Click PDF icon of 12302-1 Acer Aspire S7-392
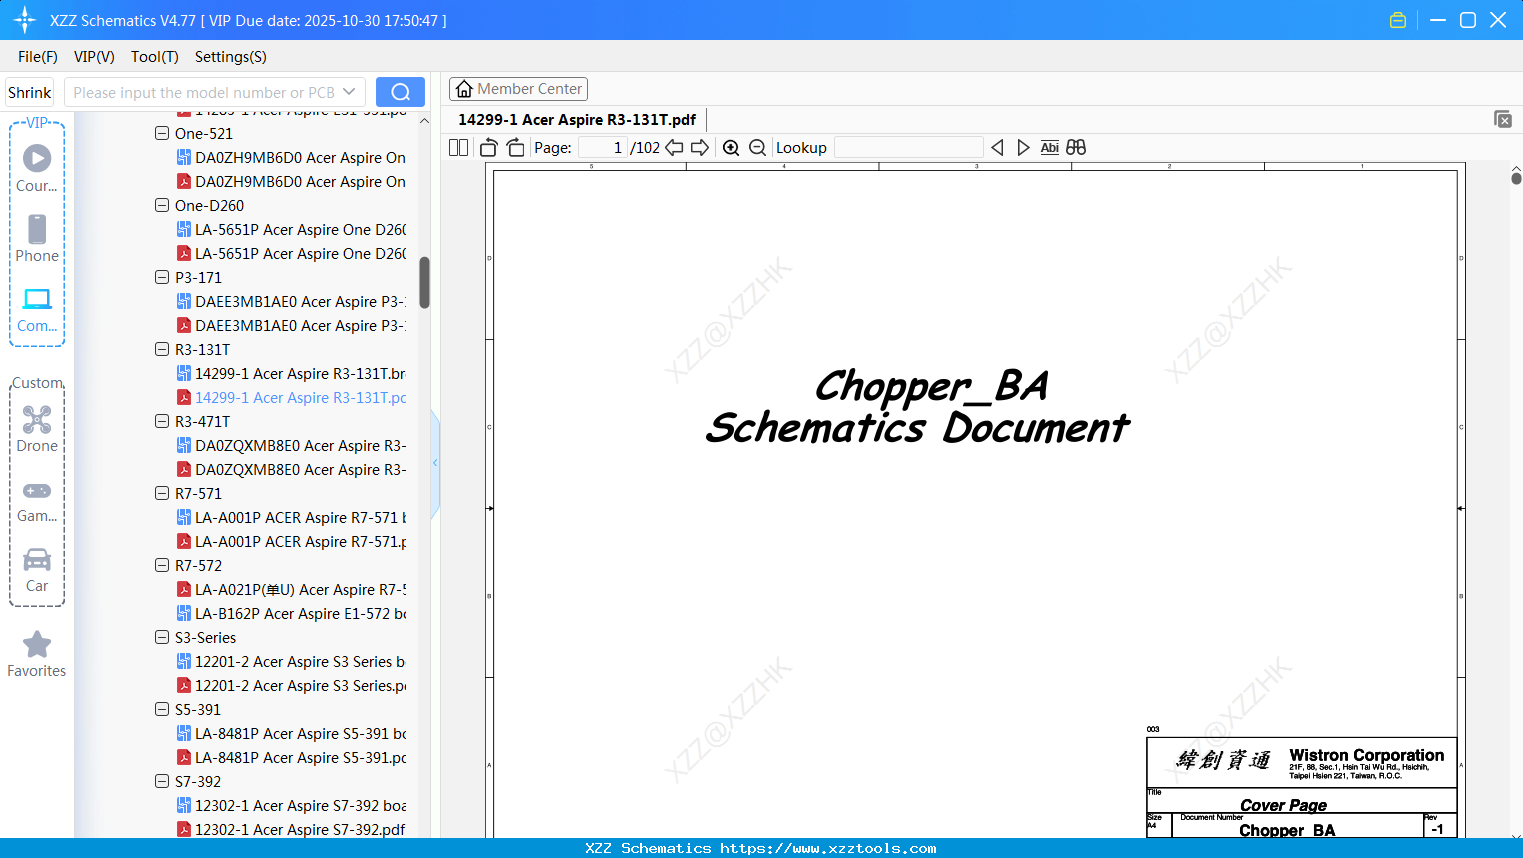The height and width of the screenshot is (858, 1523). pos(184,829)
